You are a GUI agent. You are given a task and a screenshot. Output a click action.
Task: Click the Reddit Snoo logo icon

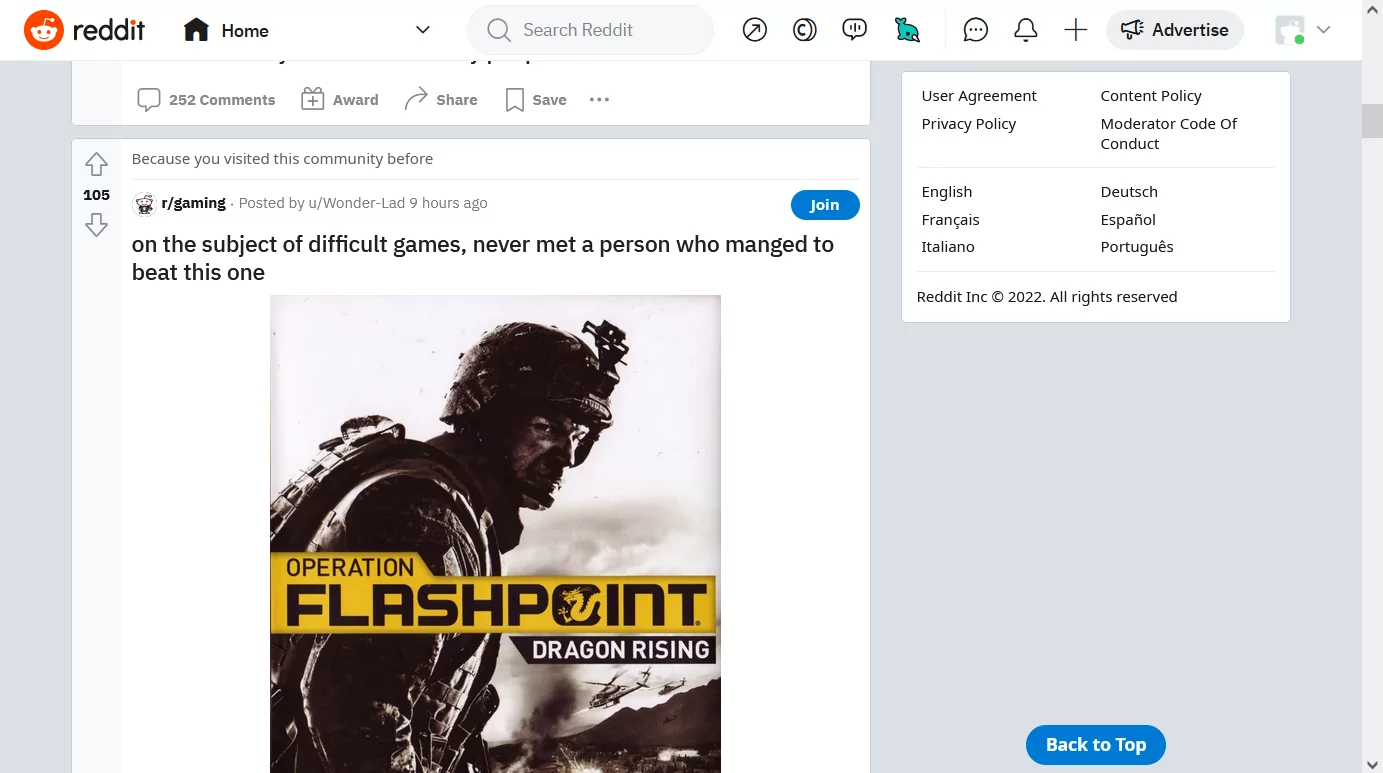[44, 30]
